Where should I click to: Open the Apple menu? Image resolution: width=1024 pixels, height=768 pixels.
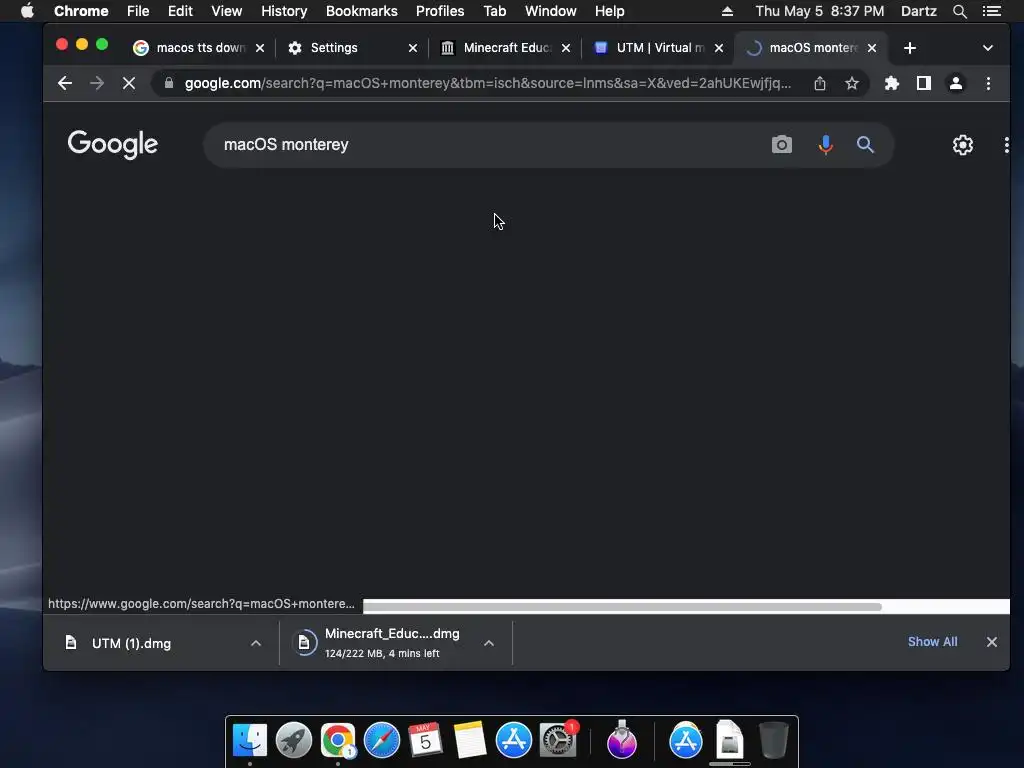pos(27,11)
